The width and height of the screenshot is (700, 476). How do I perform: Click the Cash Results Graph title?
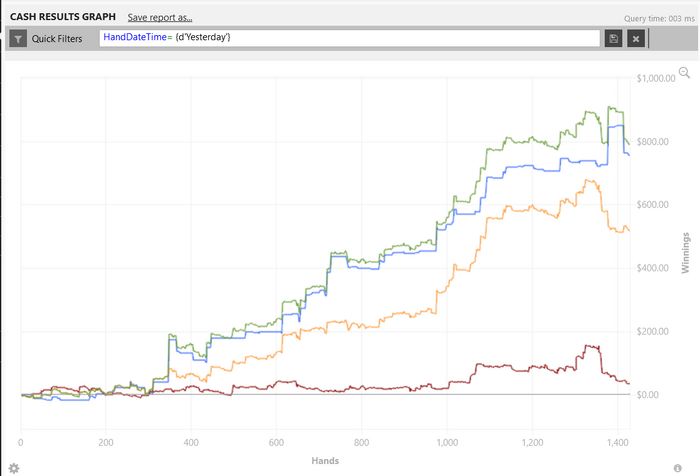coord(62,17)
